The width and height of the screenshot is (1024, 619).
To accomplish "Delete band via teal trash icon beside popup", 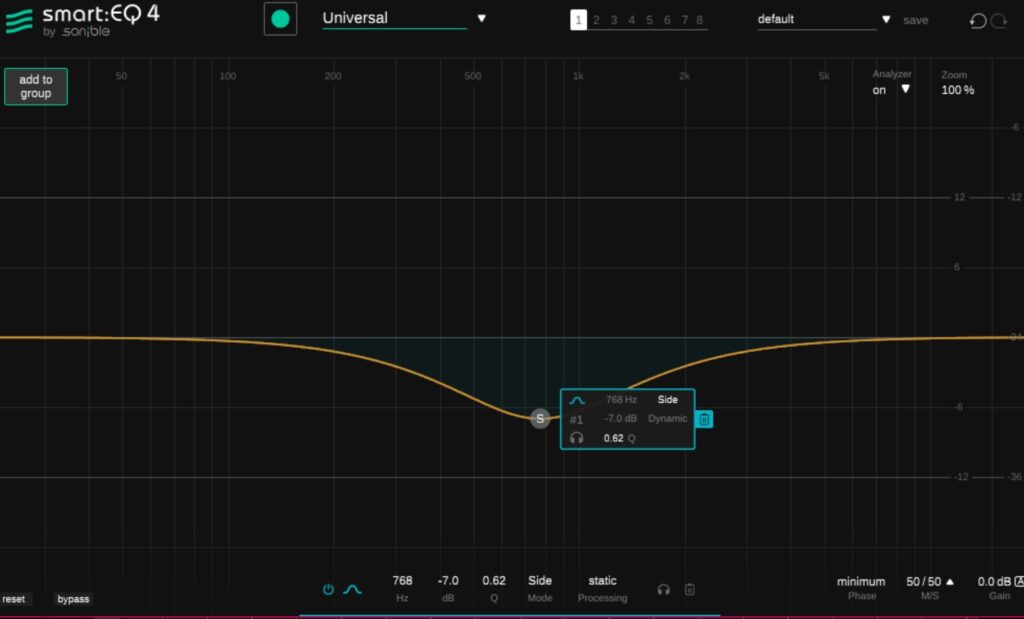I will 704,419.
